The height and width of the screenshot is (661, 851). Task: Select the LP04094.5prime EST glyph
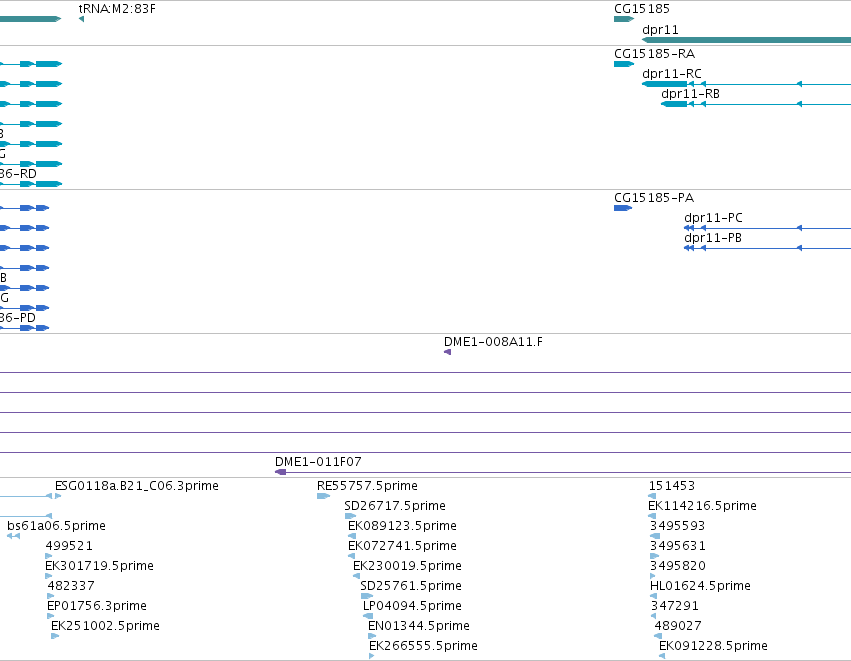point(368,616)
